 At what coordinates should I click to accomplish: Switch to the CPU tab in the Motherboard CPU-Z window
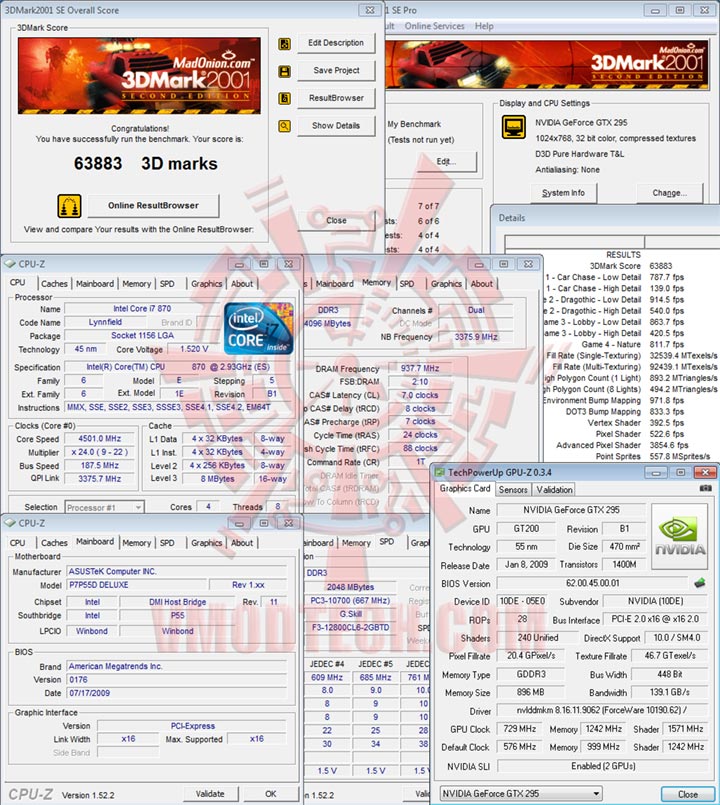click(17, 543)
